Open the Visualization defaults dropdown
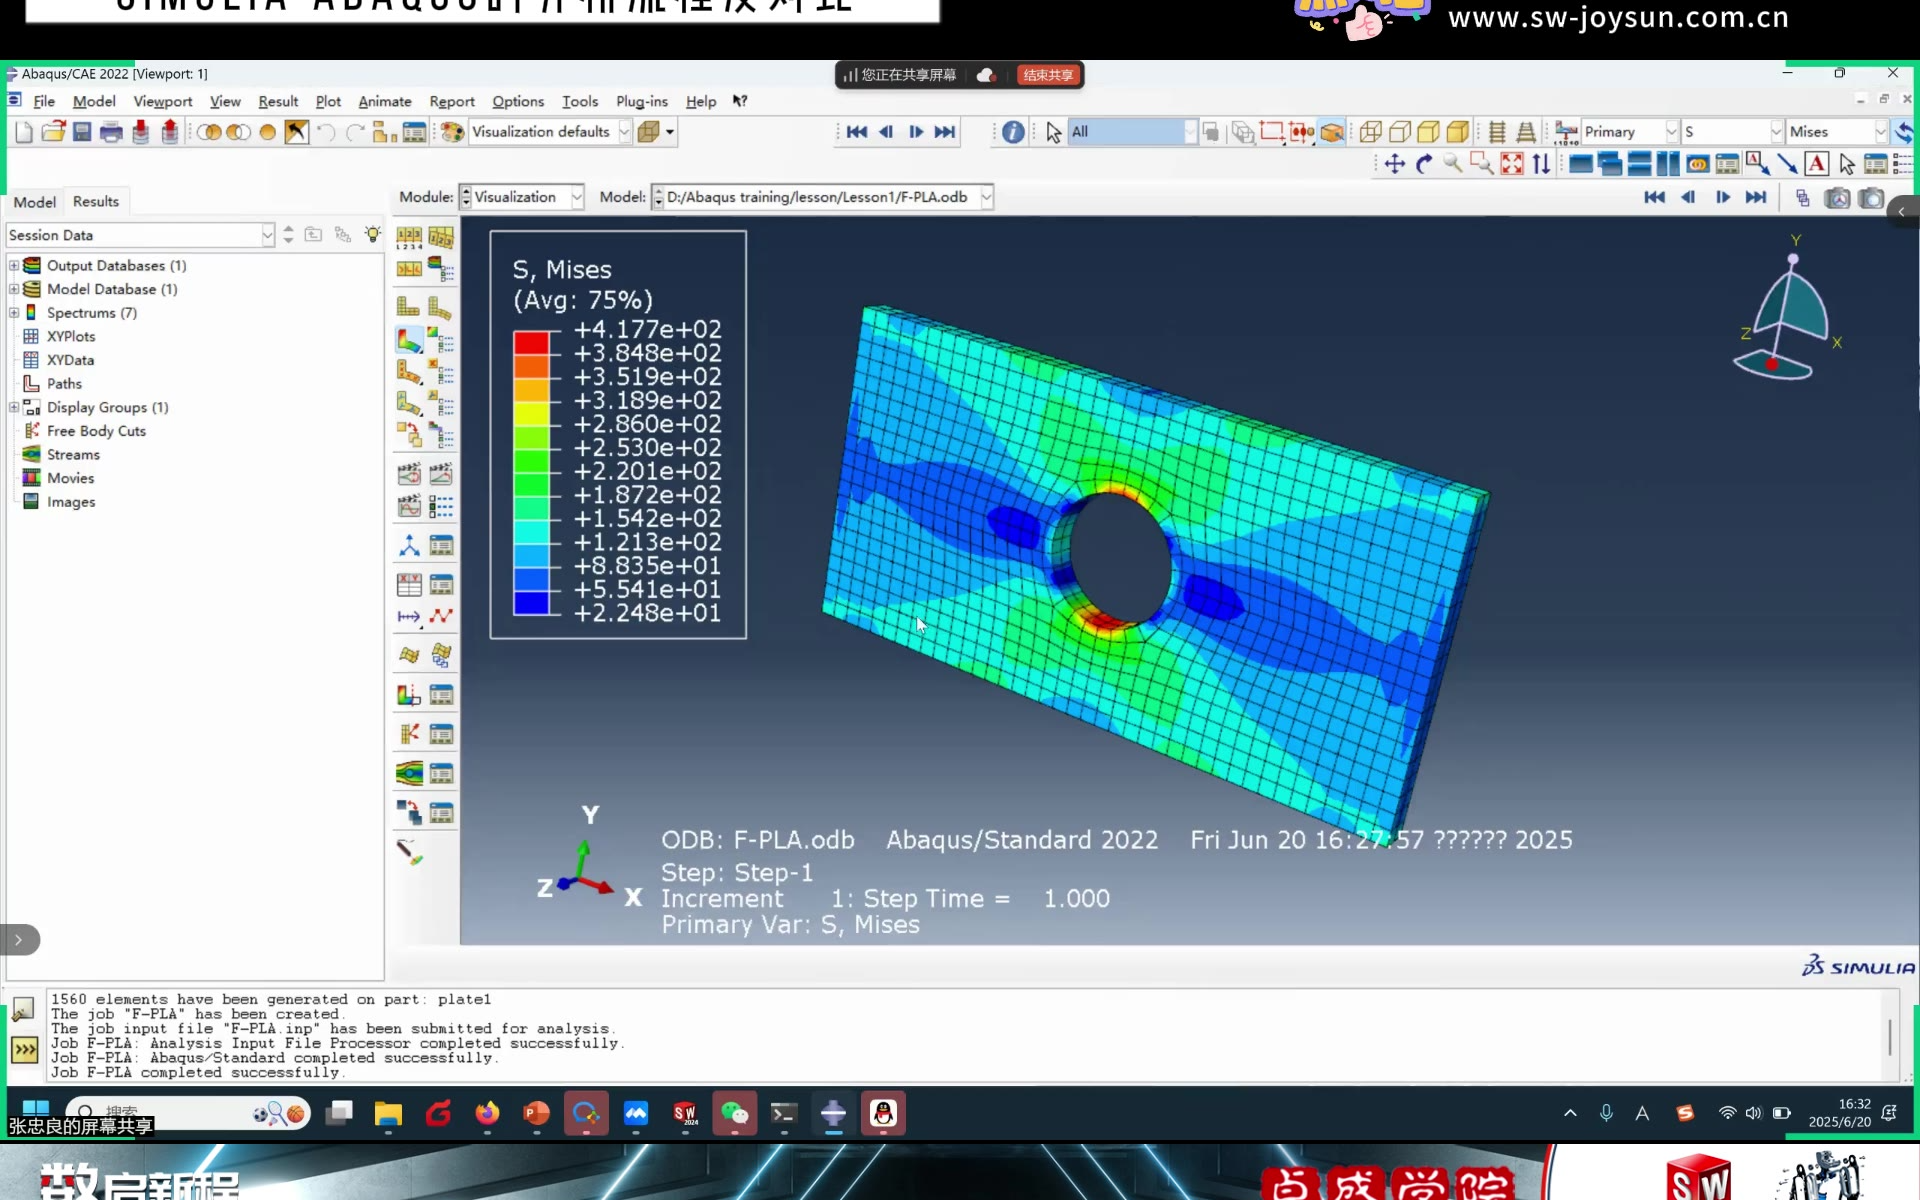This screenshot has height=1200, width=1920. [x=624, y=132]
